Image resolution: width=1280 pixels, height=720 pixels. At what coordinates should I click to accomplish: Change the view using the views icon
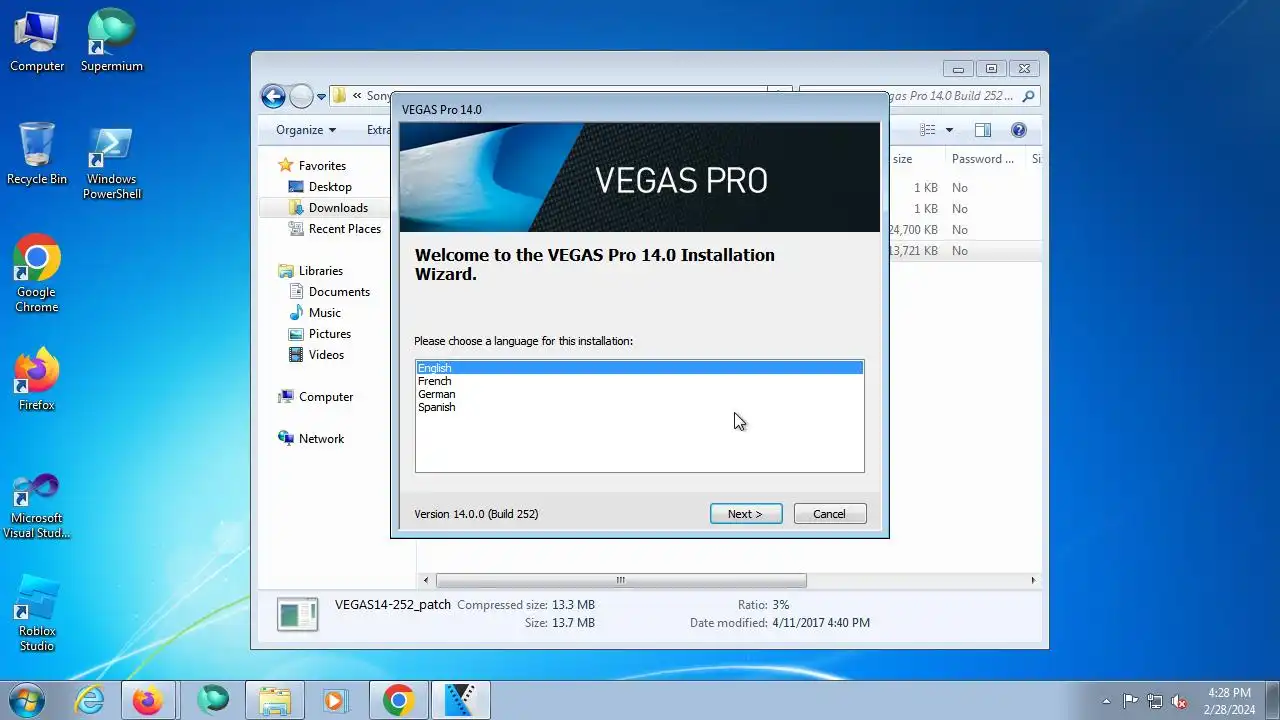[928, 130]
